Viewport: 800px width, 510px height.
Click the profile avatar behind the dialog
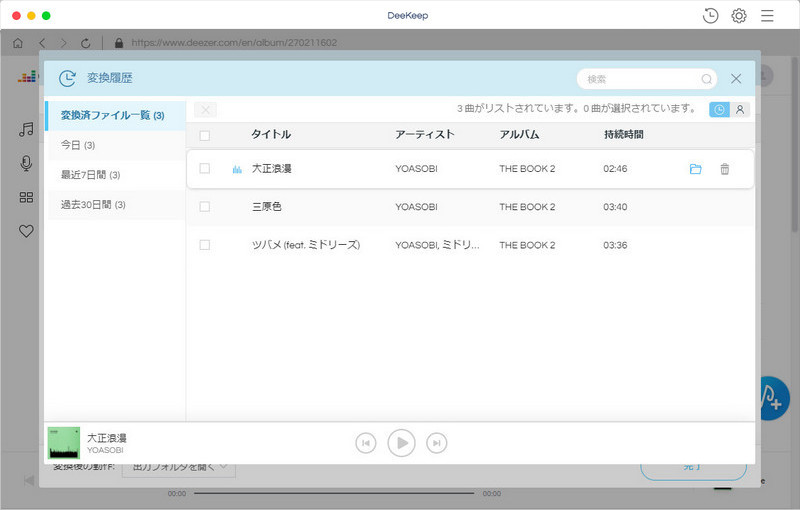764,76
